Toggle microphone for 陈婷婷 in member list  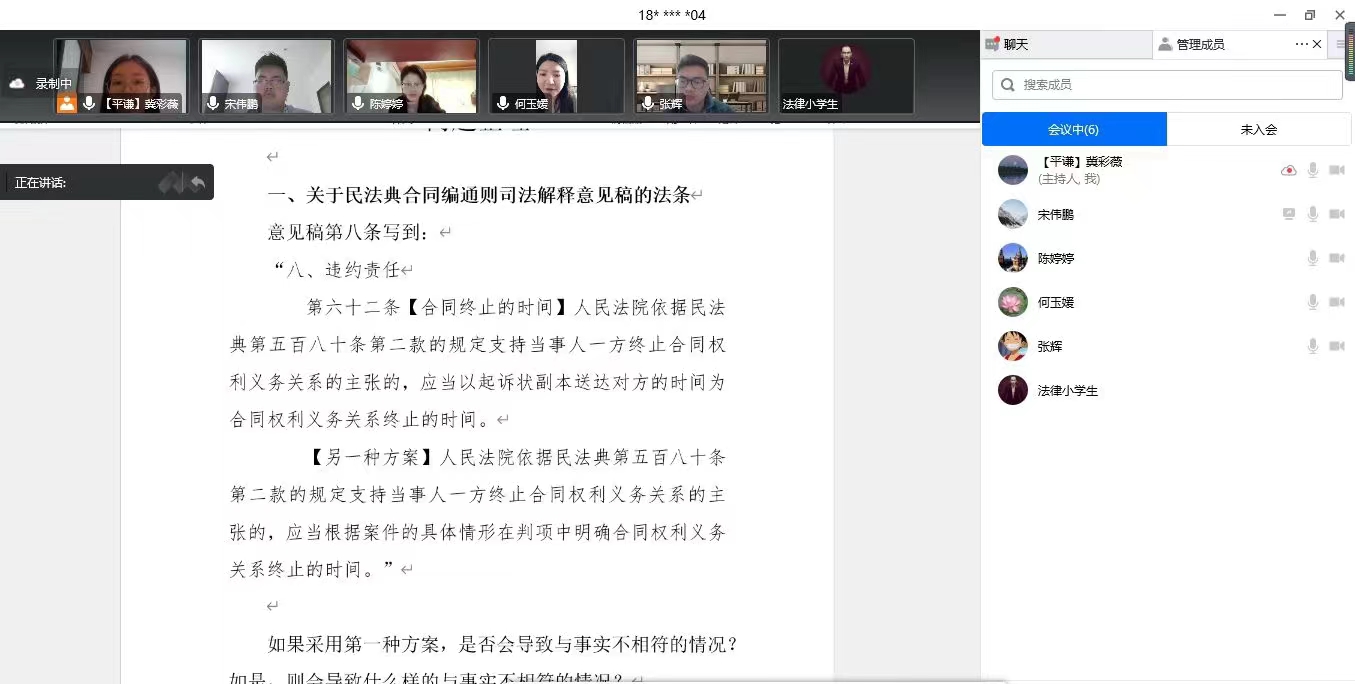(x=1313, y=258)
